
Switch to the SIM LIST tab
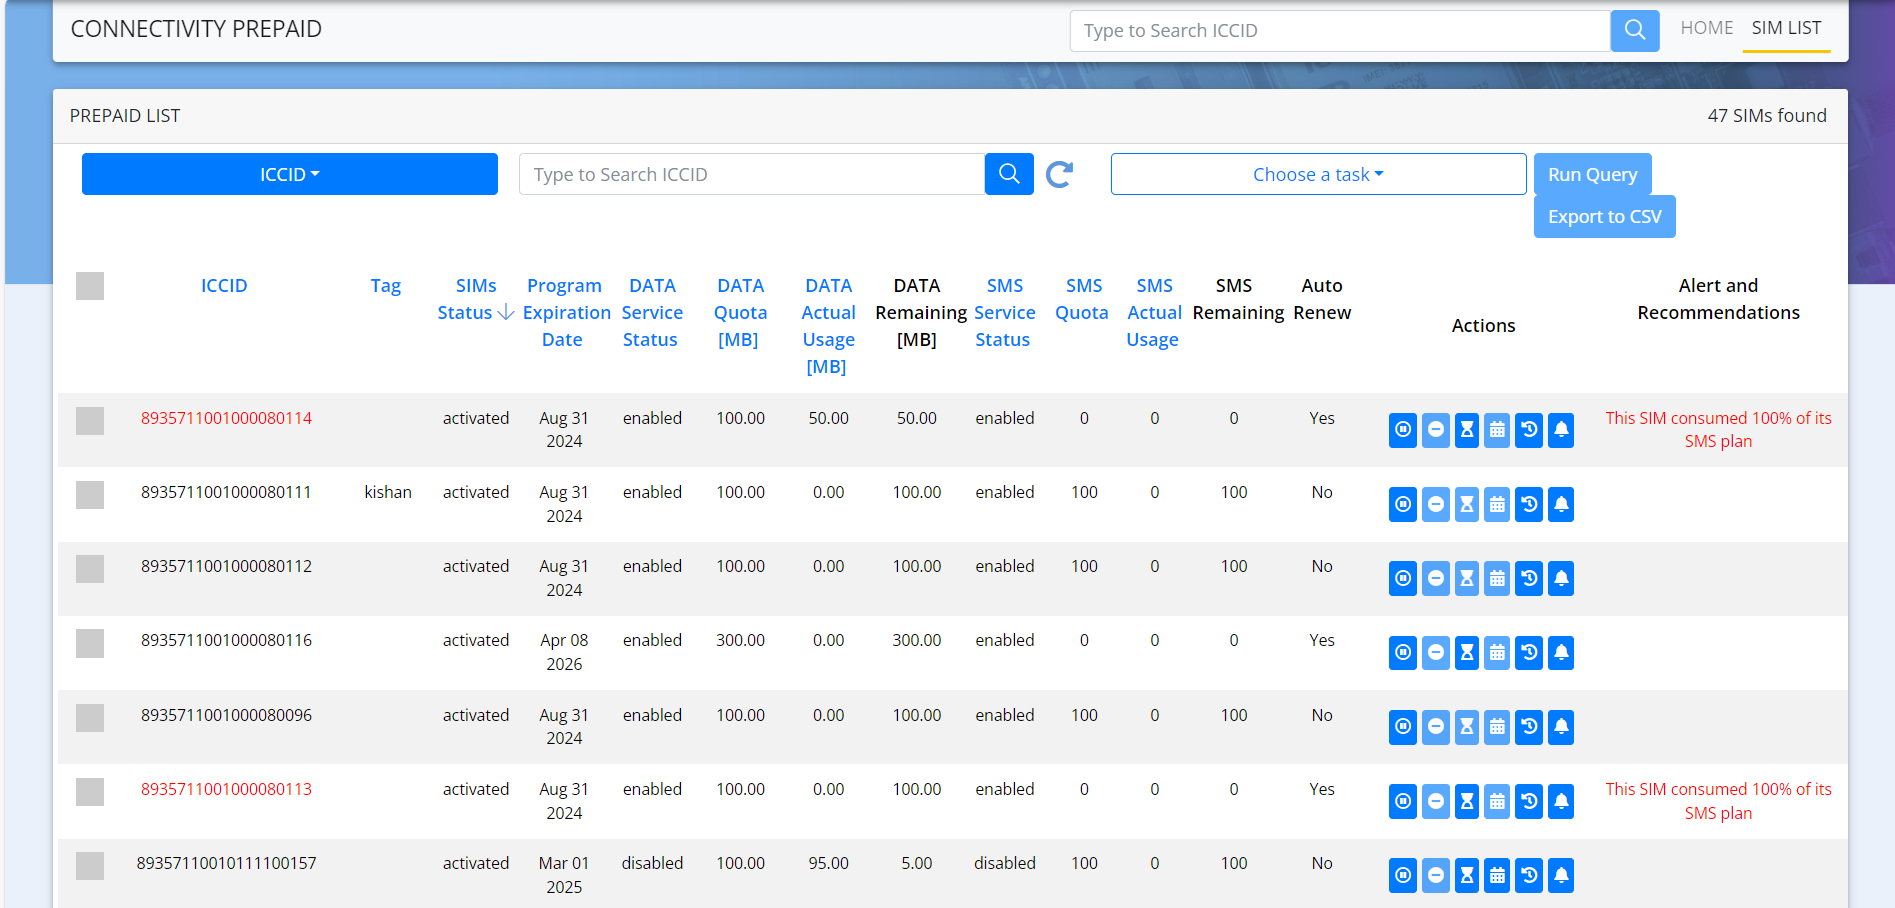click(1786, 28)
